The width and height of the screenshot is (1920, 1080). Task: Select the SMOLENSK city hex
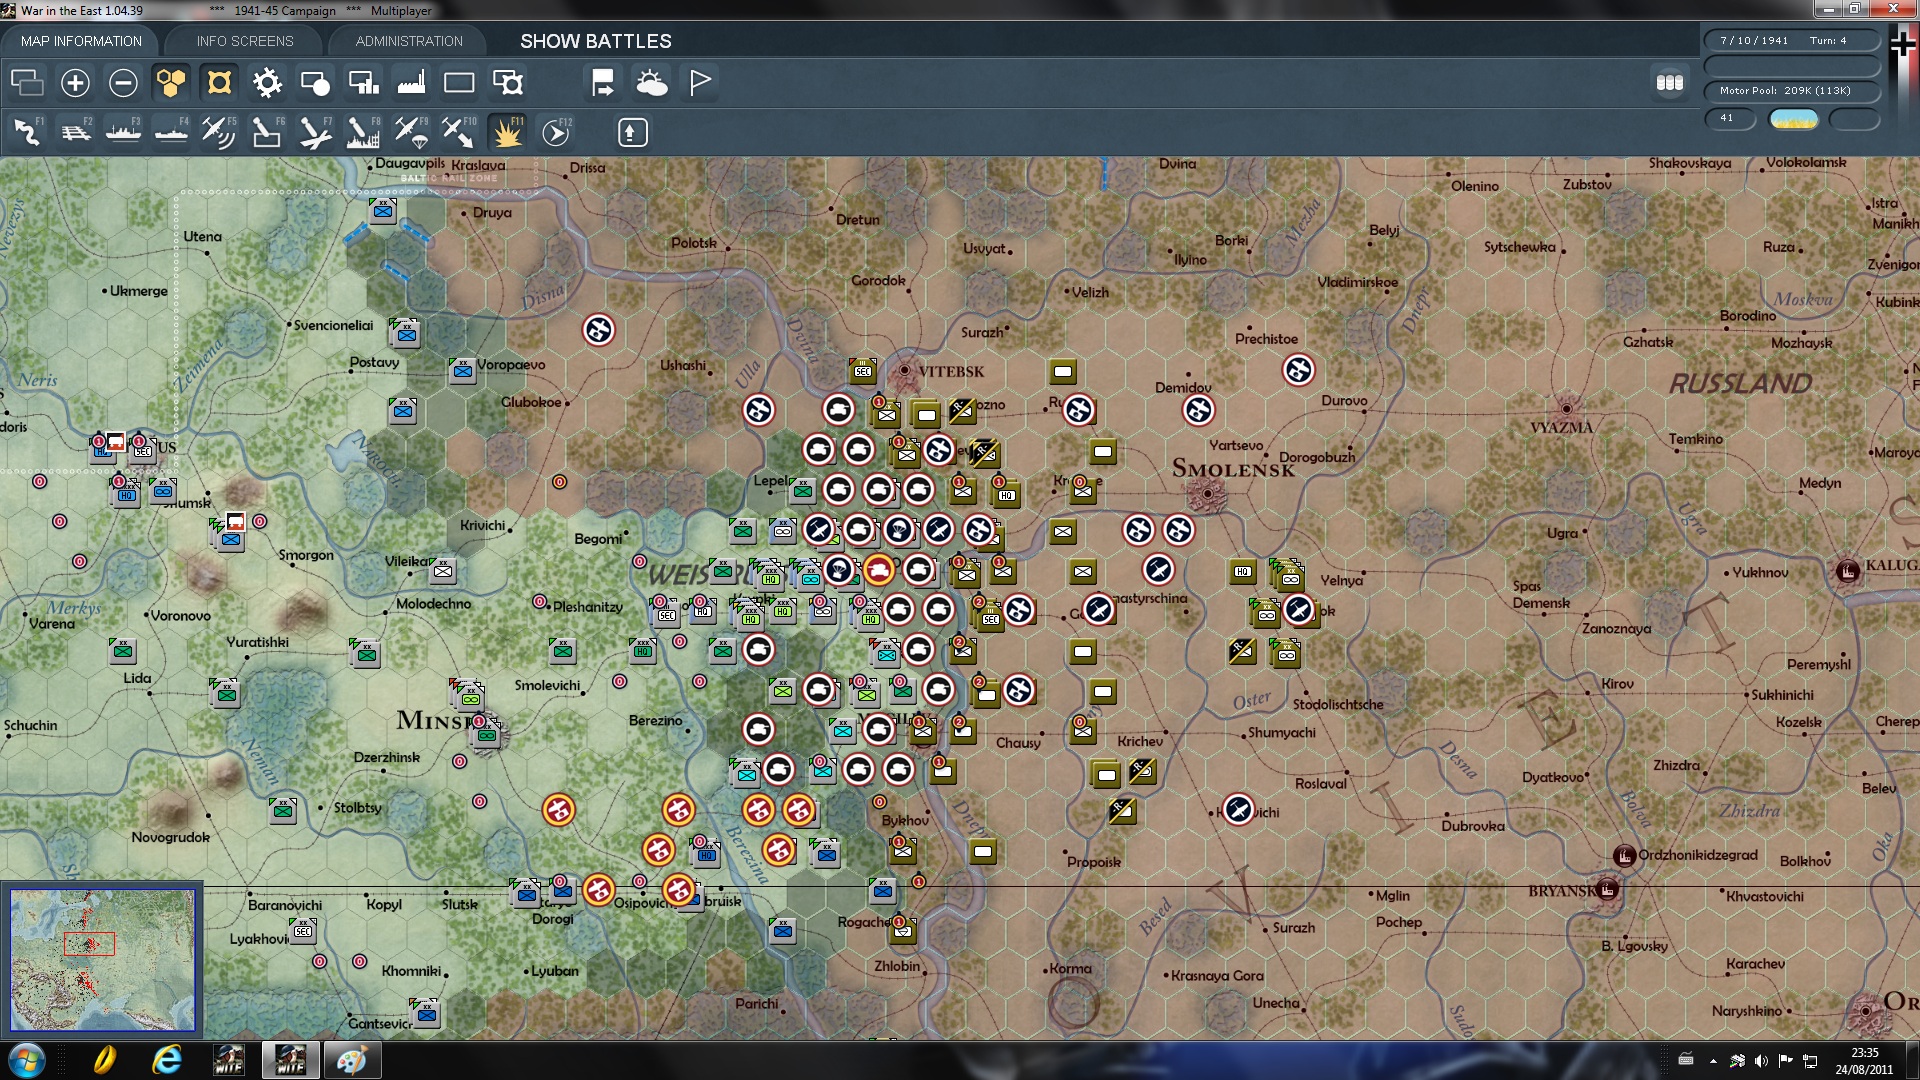point(1208,493)
